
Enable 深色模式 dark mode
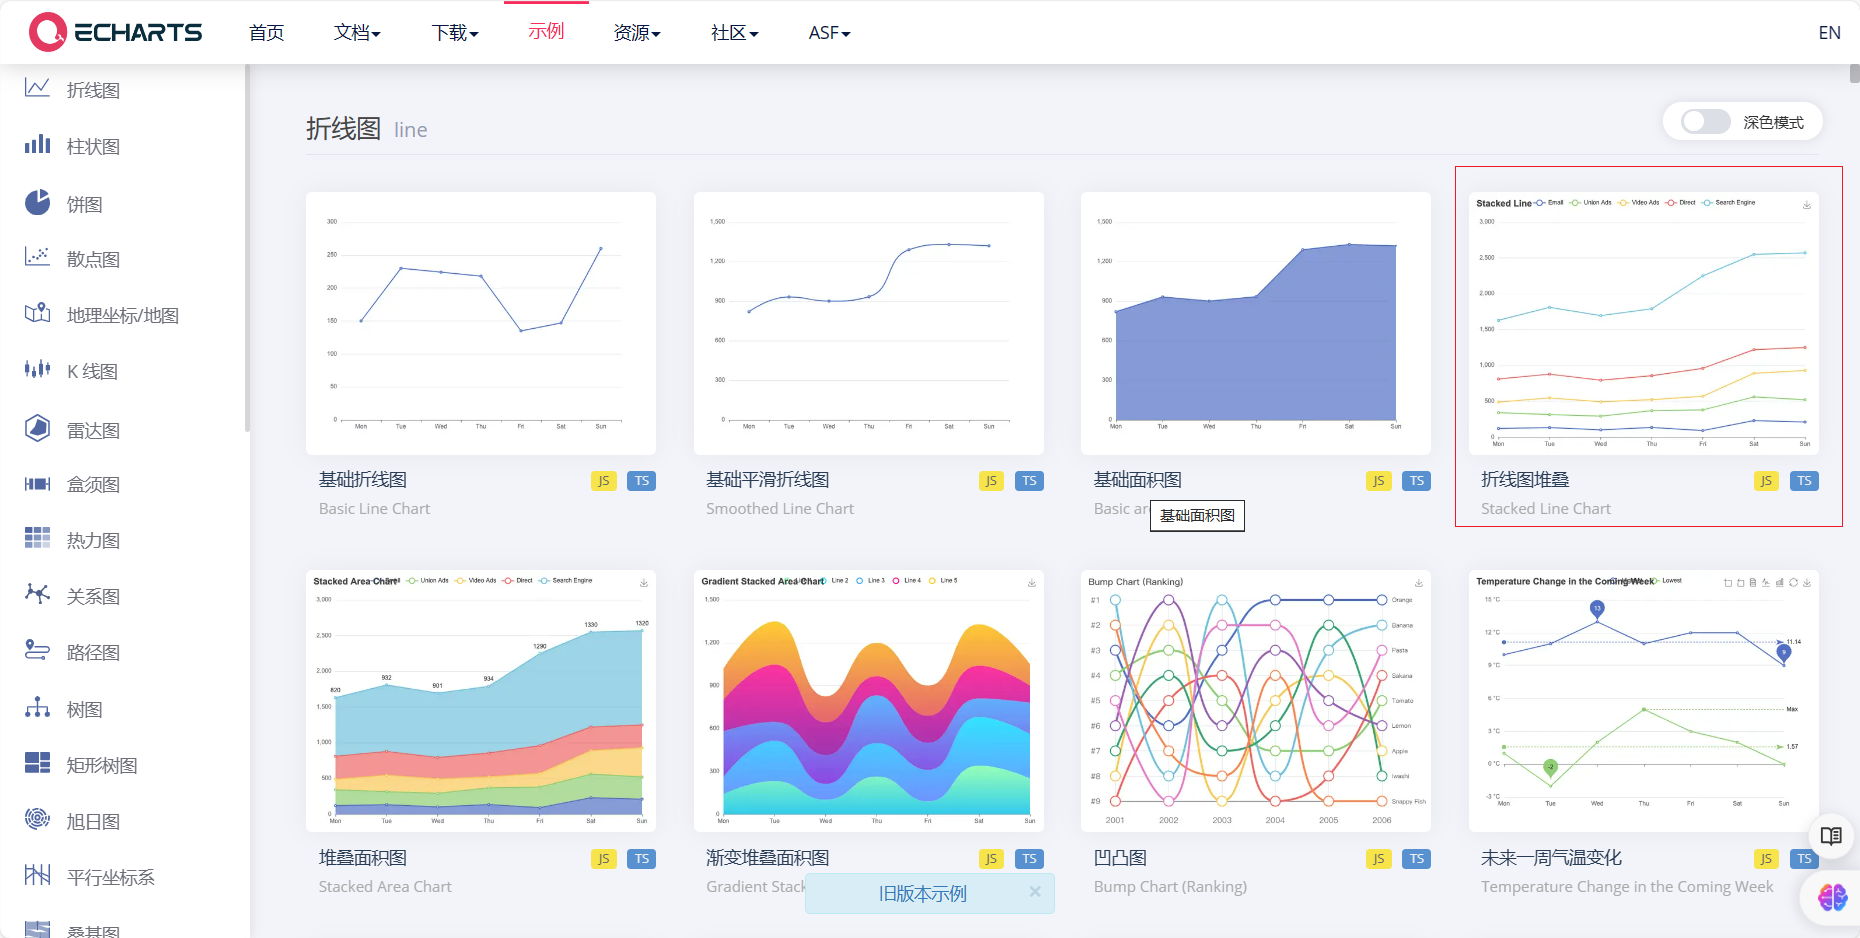pos(1702,121)
